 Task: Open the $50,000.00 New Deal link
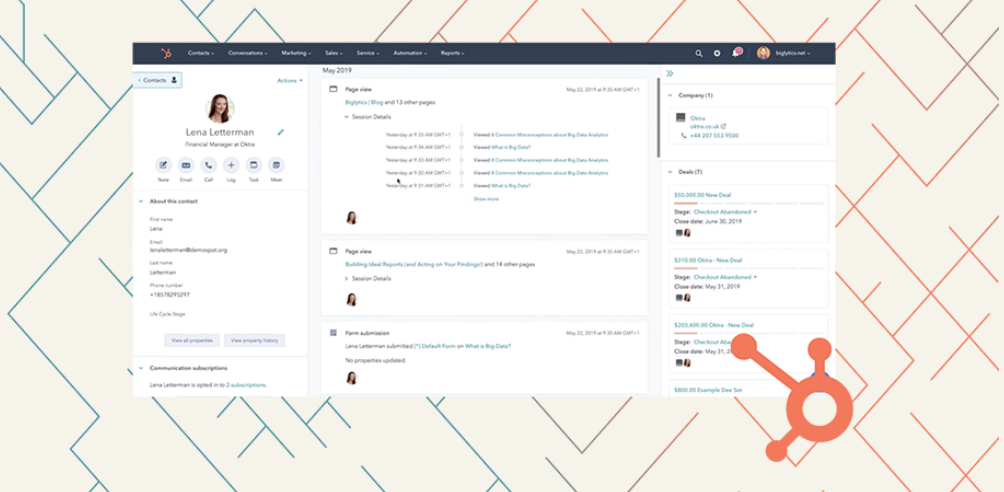click(702, 195)
